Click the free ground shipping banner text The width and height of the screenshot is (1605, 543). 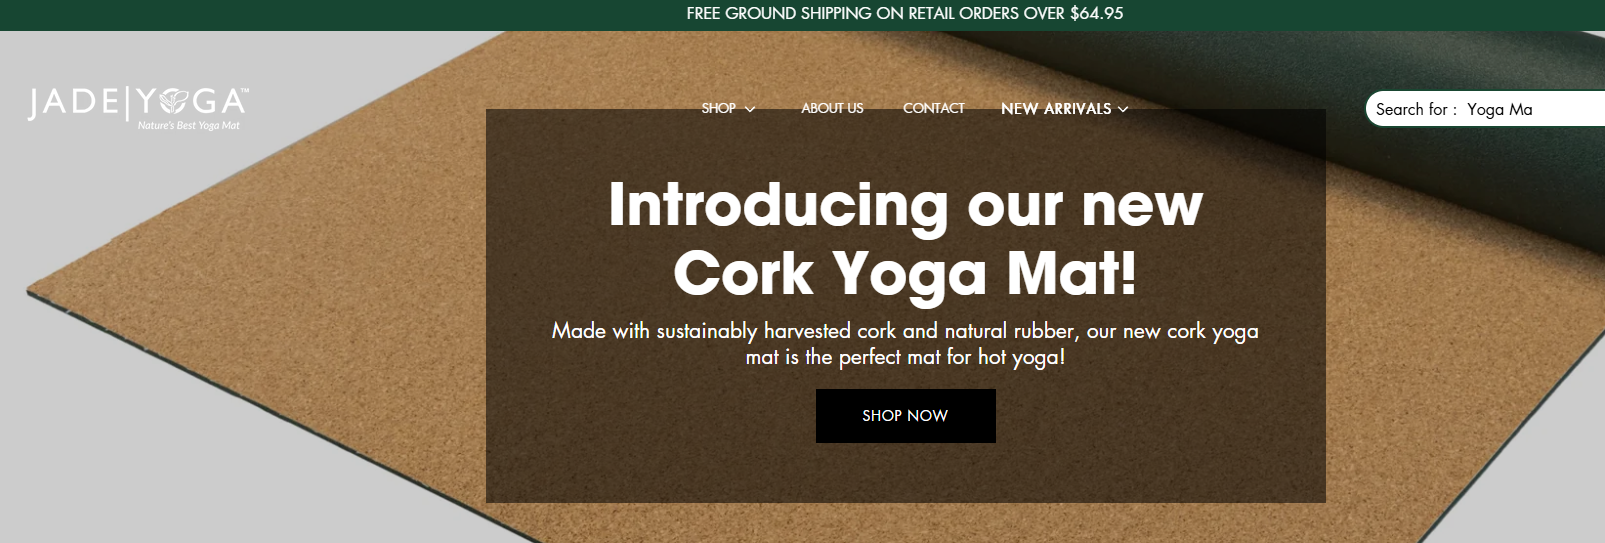pyautogui.click(x=904, y=13)
